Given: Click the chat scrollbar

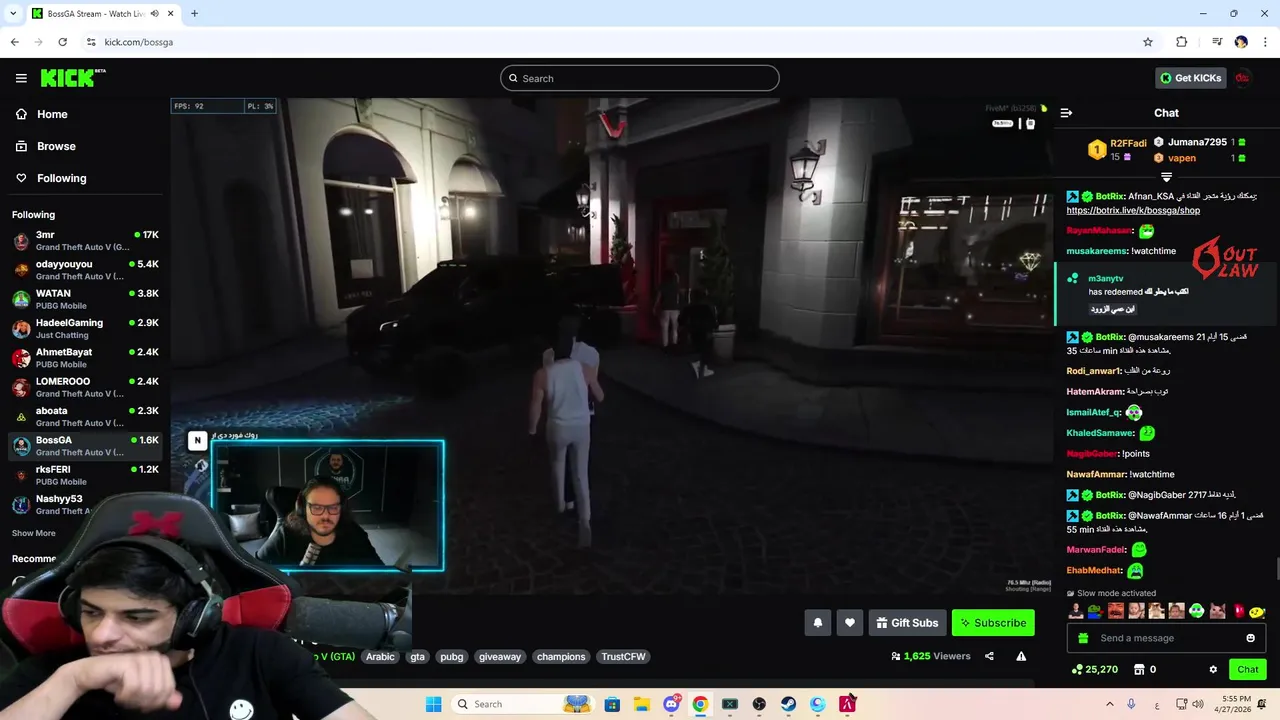Looking at the screenshot, I should pyautogui.click(x=1276, y=570).
